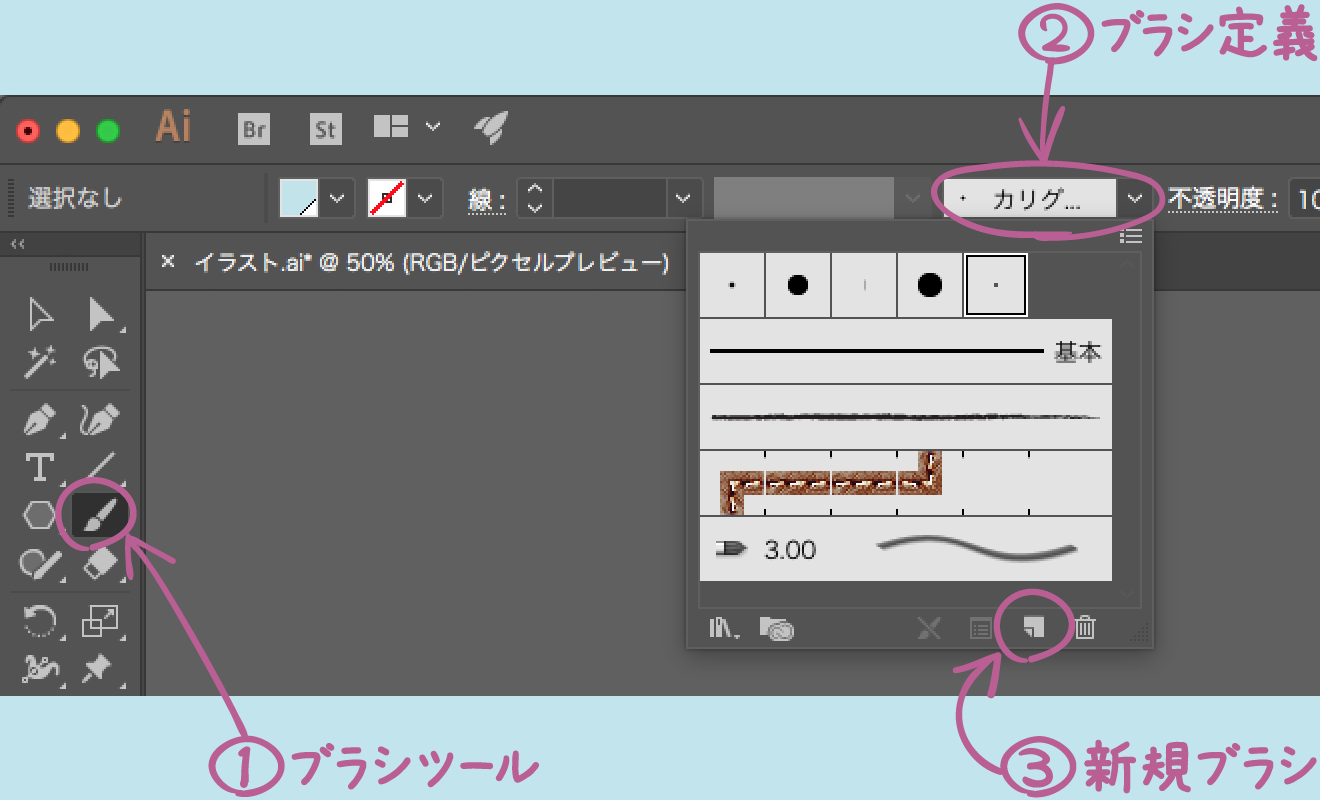Open the brush panel flyout menu

click(x=1131, y=236)
